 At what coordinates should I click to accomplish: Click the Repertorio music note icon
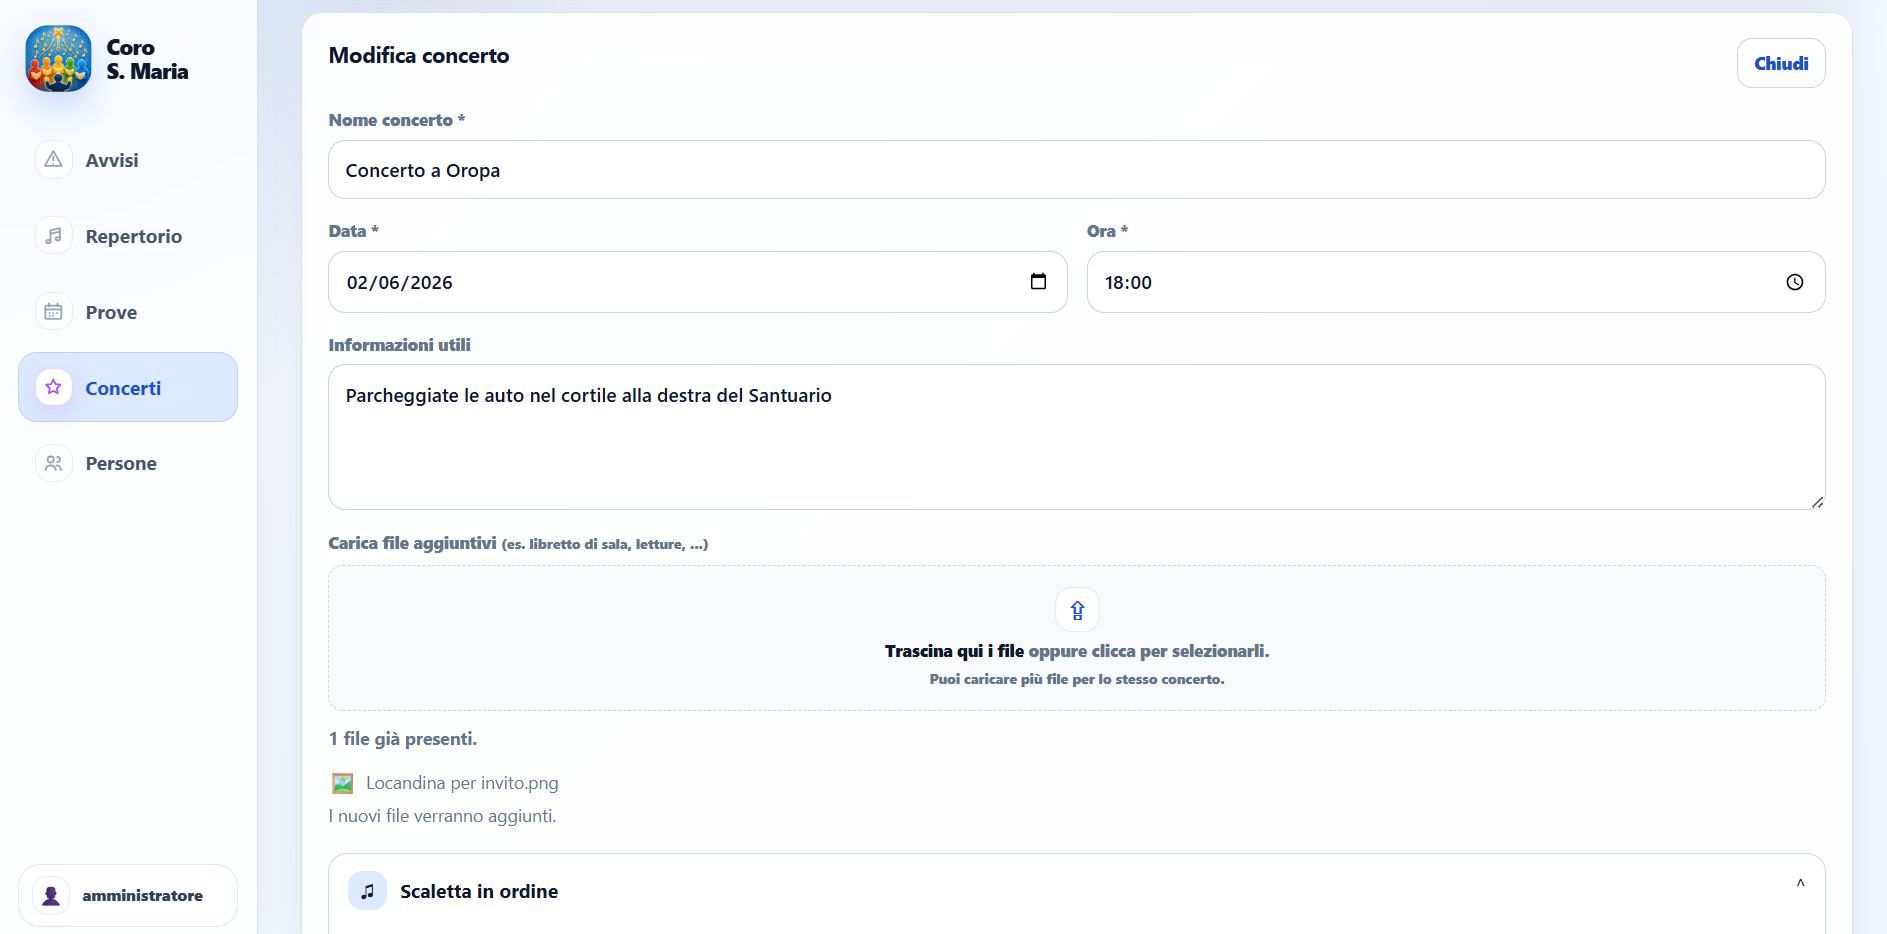point(54,236)
